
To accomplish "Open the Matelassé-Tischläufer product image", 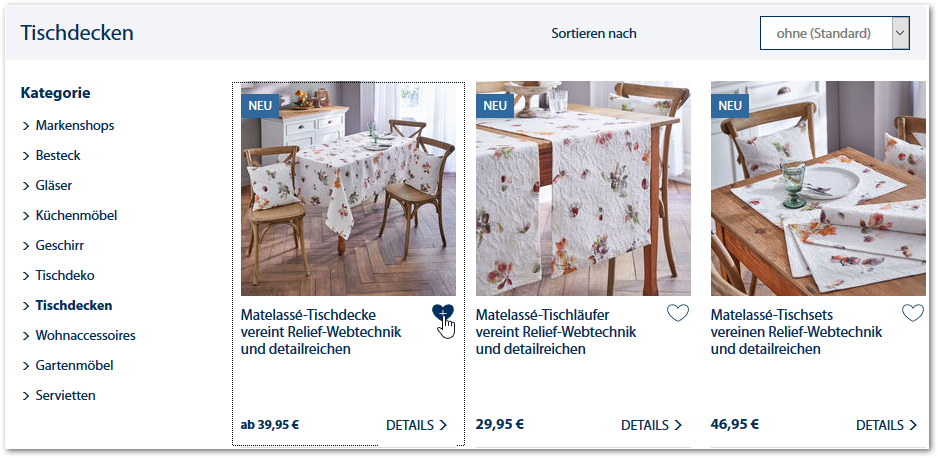I will (x=583, y=188).
